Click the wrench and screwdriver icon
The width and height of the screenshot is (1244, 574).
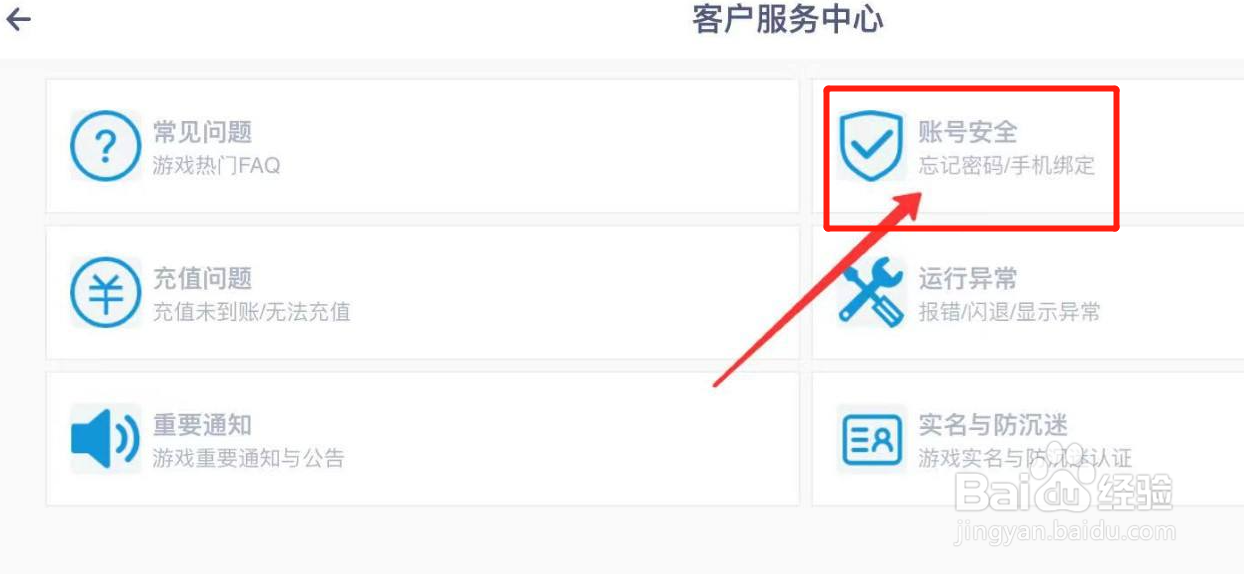point(871,293)
